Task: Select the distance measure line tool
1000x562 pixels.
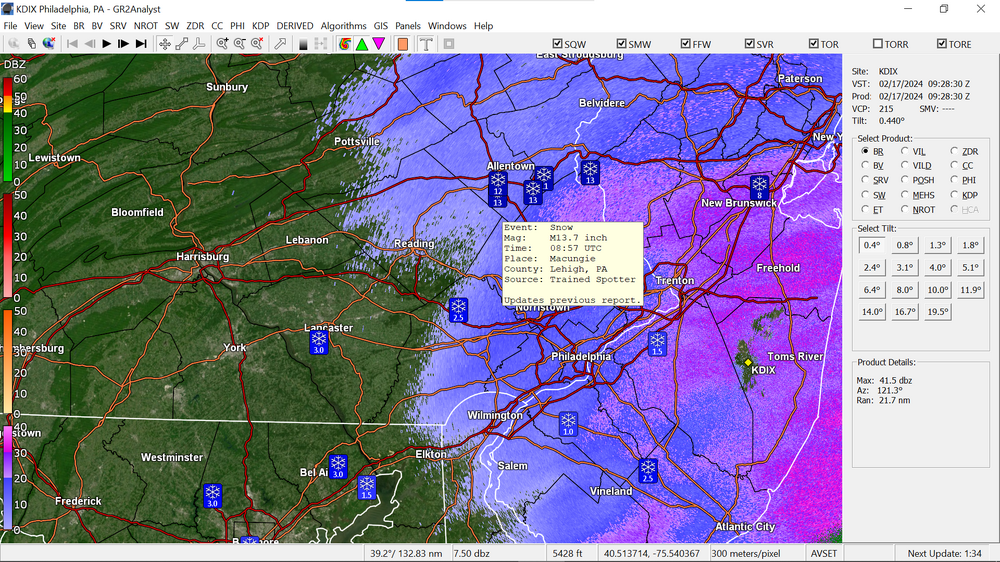Action: [x=182, y=43]
